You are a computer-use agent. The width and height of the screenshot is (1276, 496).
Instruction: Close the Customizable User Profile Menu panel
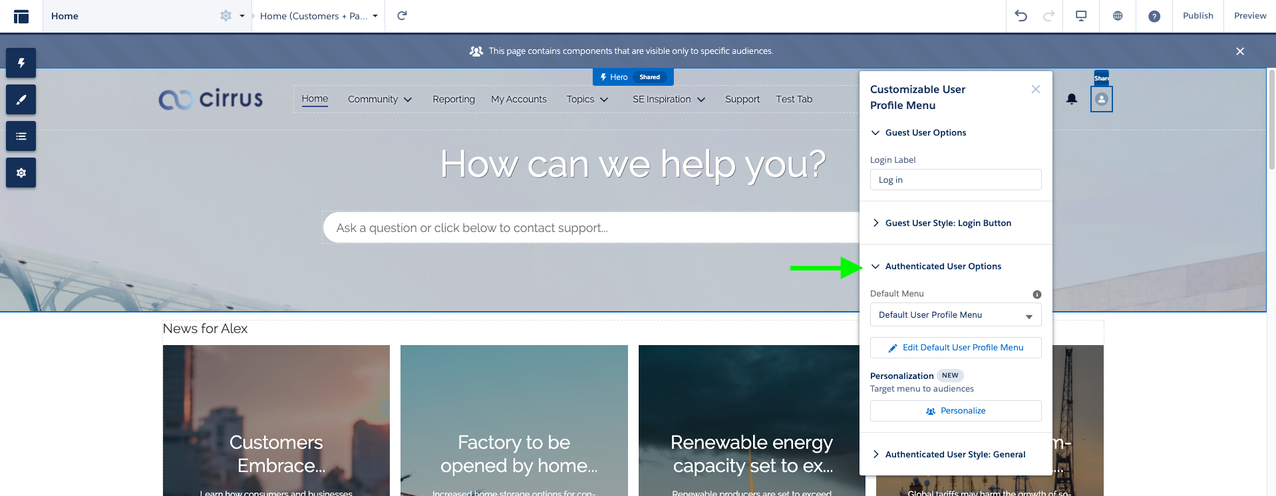(1036, 89)
